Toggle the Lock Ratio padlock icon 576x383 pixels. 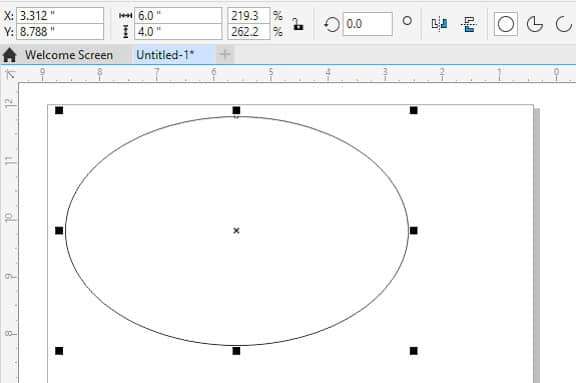[298, 24]
